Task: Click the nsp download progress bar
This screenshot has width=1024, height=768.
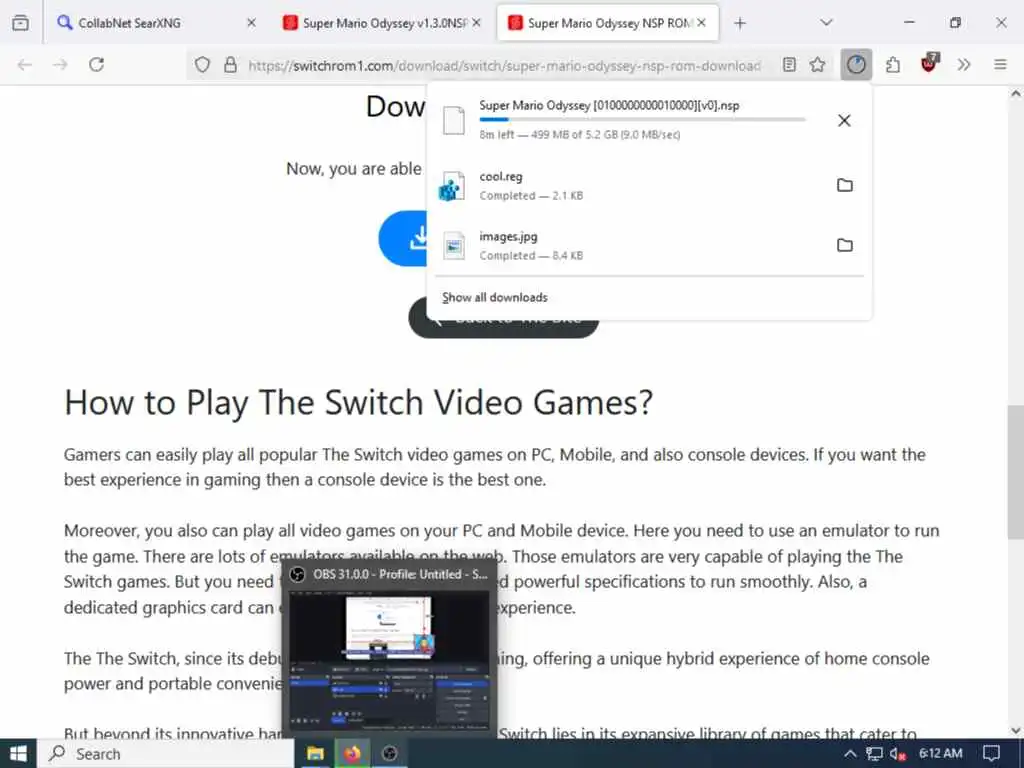Action: 642,120
